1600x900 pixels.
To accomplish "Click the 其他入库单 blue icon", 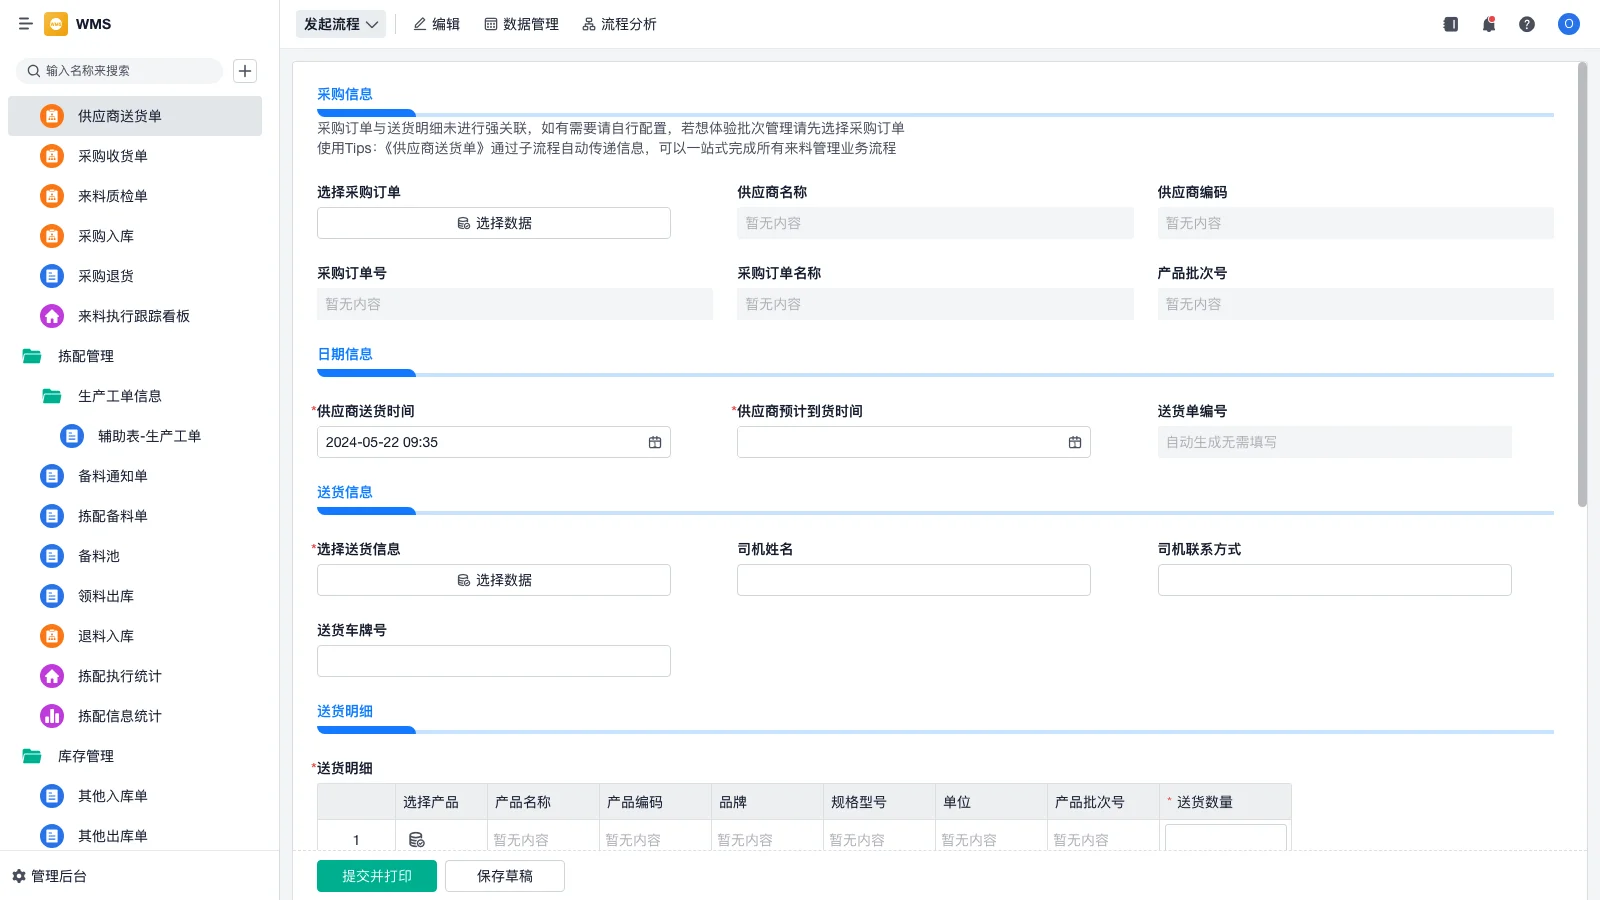I will [x=52, y=796].
